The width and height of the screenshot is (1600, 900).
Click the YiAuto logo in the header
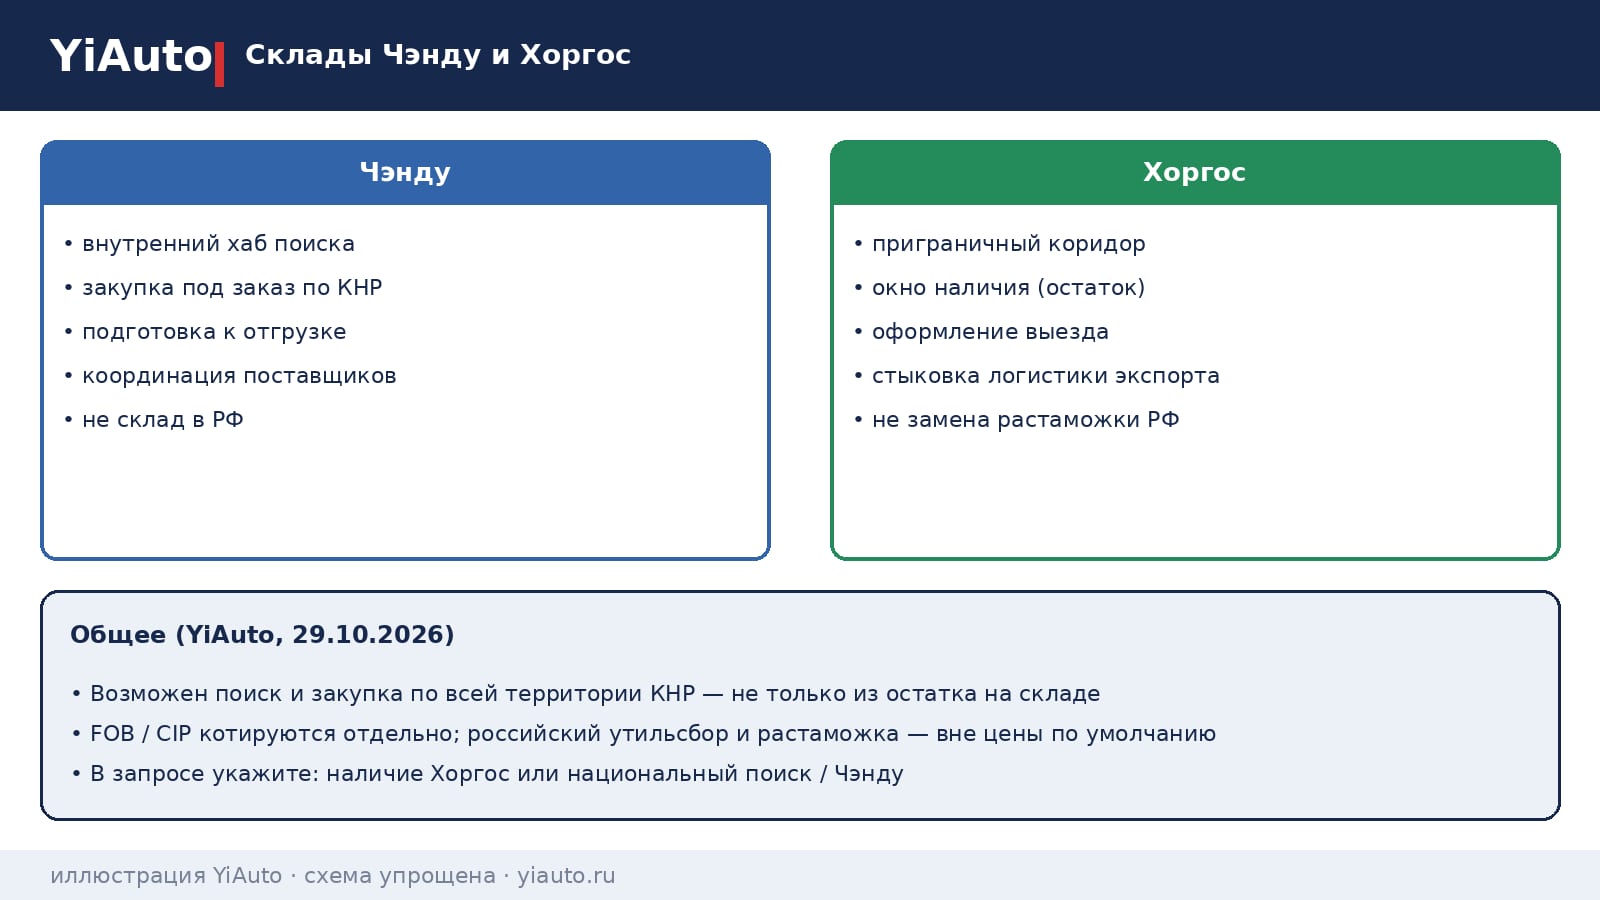click(x=131, y=56)
